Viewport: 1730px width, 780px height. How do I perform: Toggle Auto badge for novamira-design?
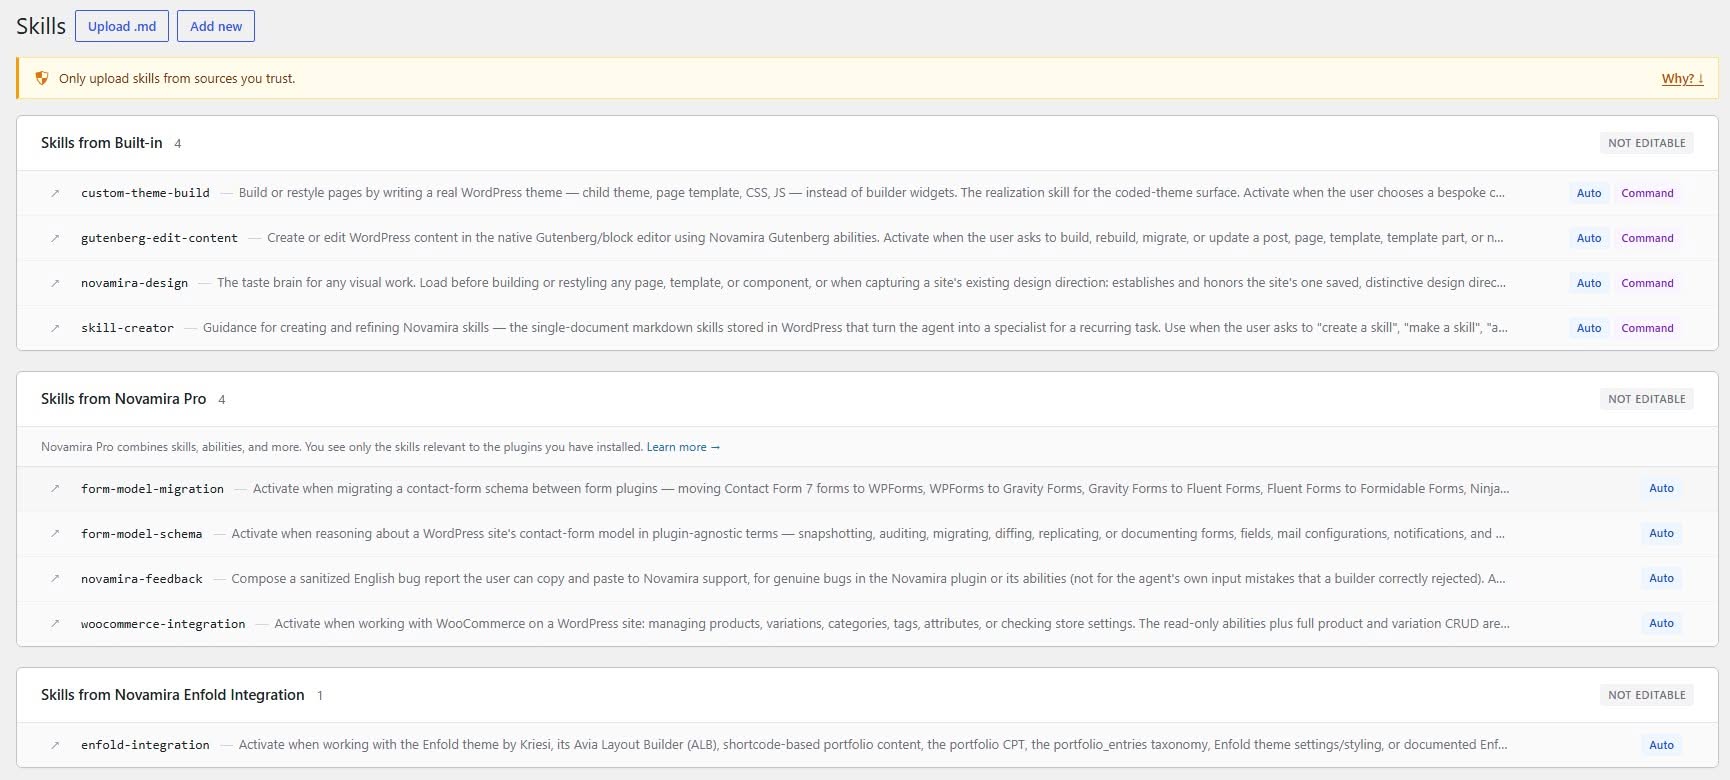1589,283
